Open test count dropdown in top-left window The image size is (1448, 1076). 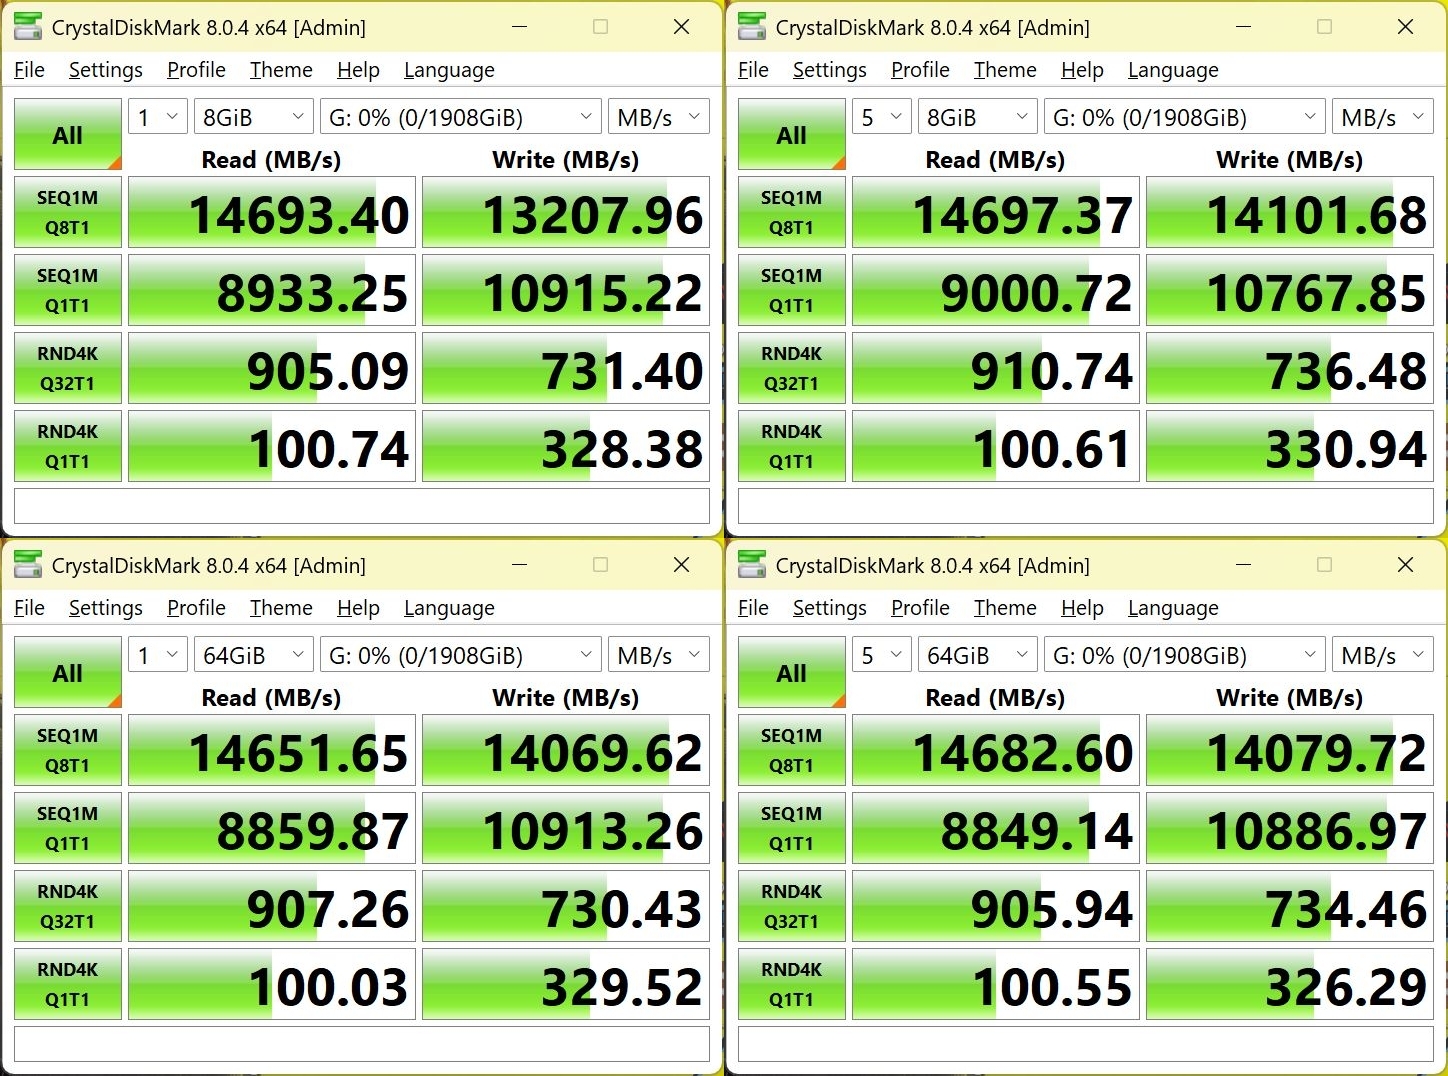(x=158, y=117)
